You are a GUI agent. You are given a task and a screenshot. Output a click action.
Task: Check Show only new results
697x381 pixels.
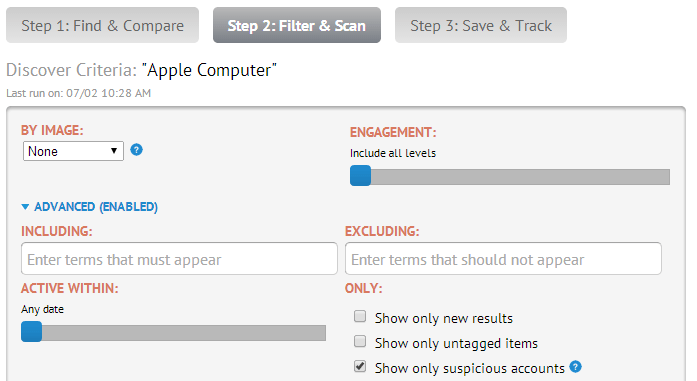(x=360, y=317)
